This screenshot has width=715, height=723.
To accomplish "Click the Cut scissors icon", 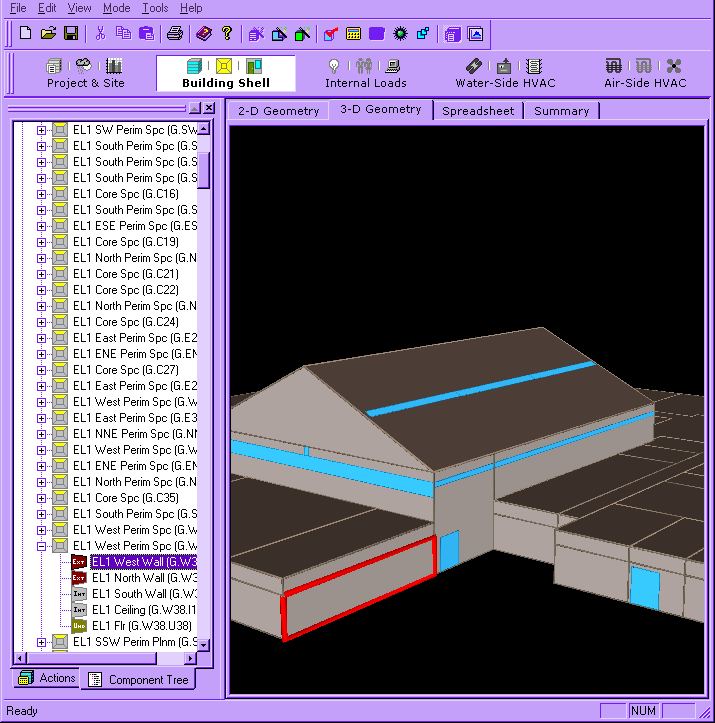I will point(100,33).
